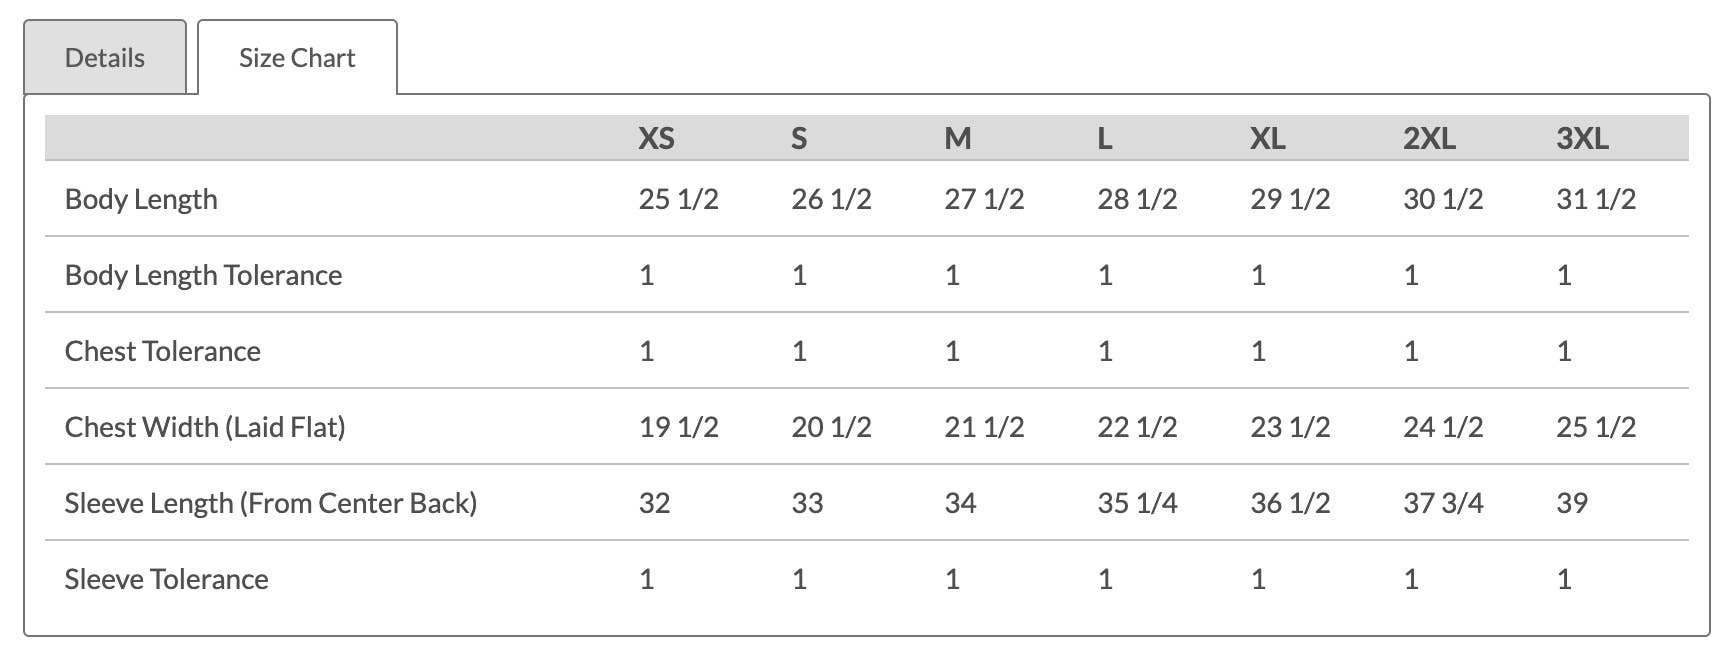This screenshot has width=1736, height=662.
Task: Click the Chest Width (Laid Flat) label
Action: tap(205, 427)
